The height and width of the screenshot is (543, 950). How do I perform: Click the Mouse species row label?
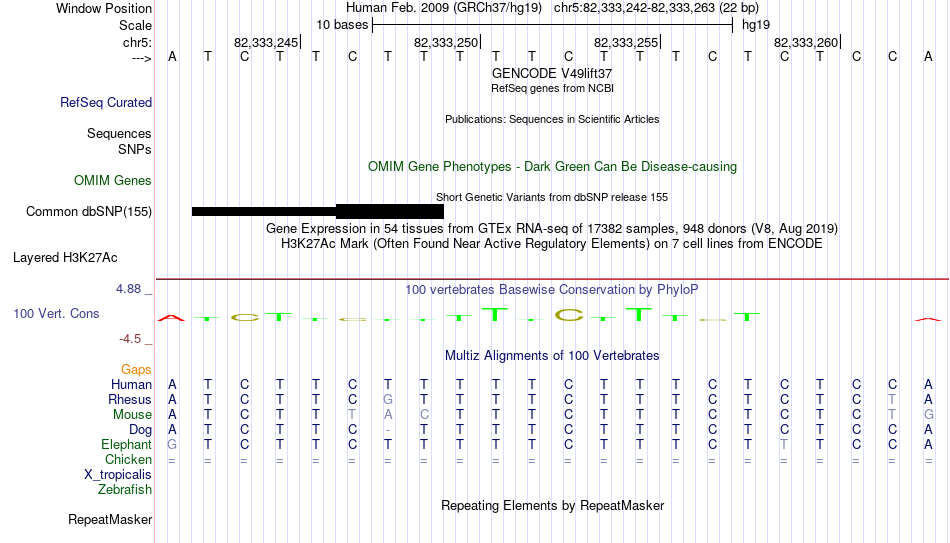coord(132,415)
